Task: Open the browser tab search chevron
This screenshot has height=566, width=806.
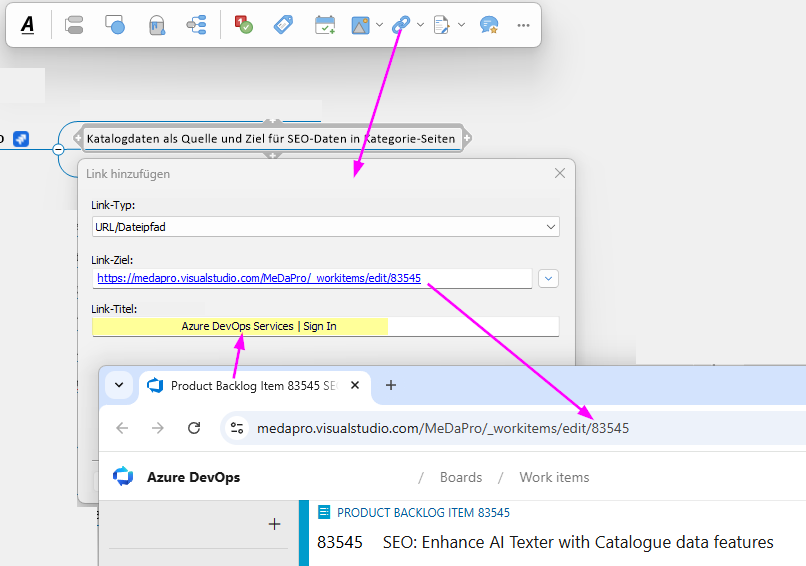Action: (x=119, y=385)
